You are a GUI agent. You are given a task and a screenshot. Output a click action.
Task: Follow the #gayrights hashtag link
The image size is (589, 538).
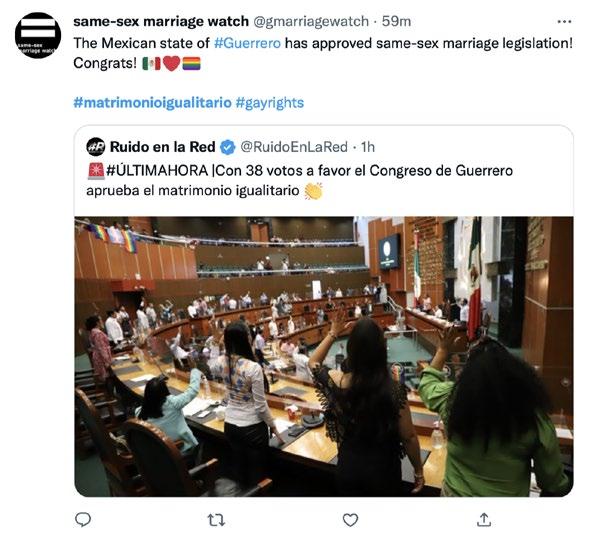[x=270, y=103]
